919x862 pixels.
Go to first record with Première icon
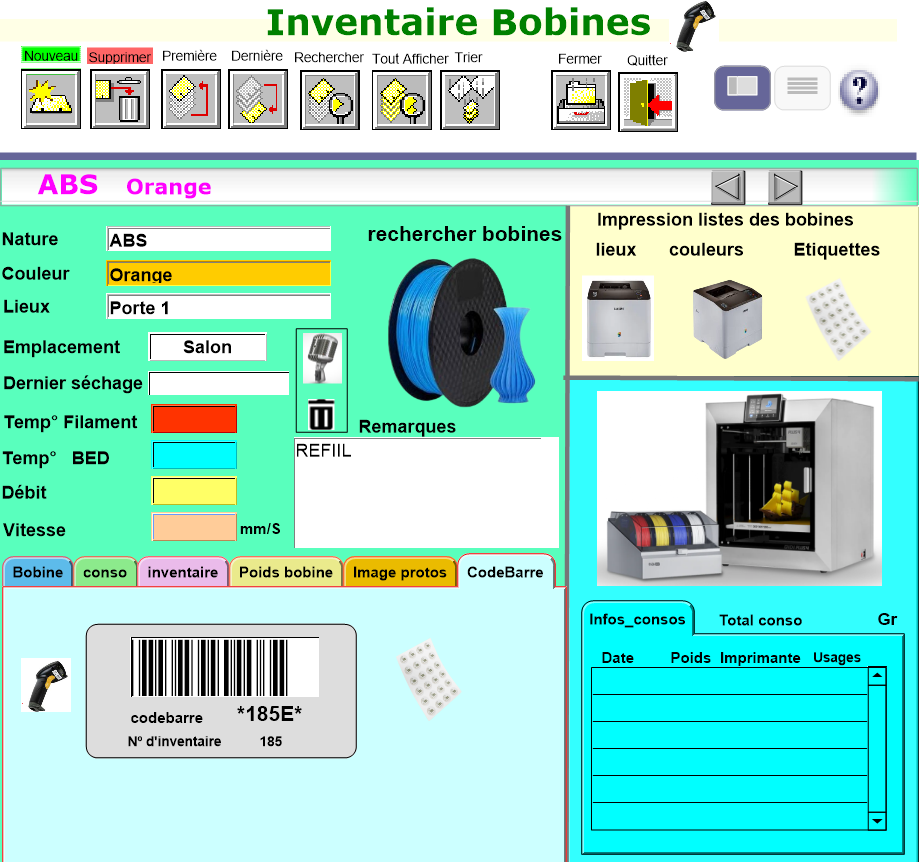[190, 98]
